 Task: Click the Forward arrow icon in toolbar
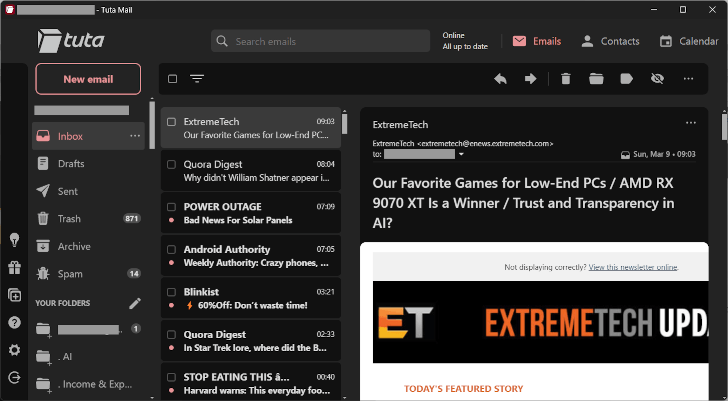click(x=530, y=79)
